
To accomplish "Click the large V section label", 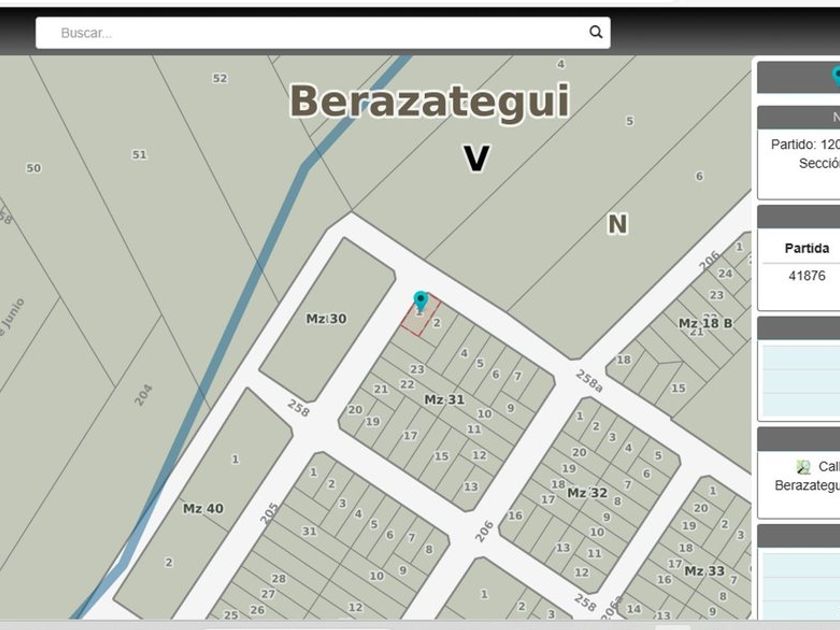I will 476,159.
